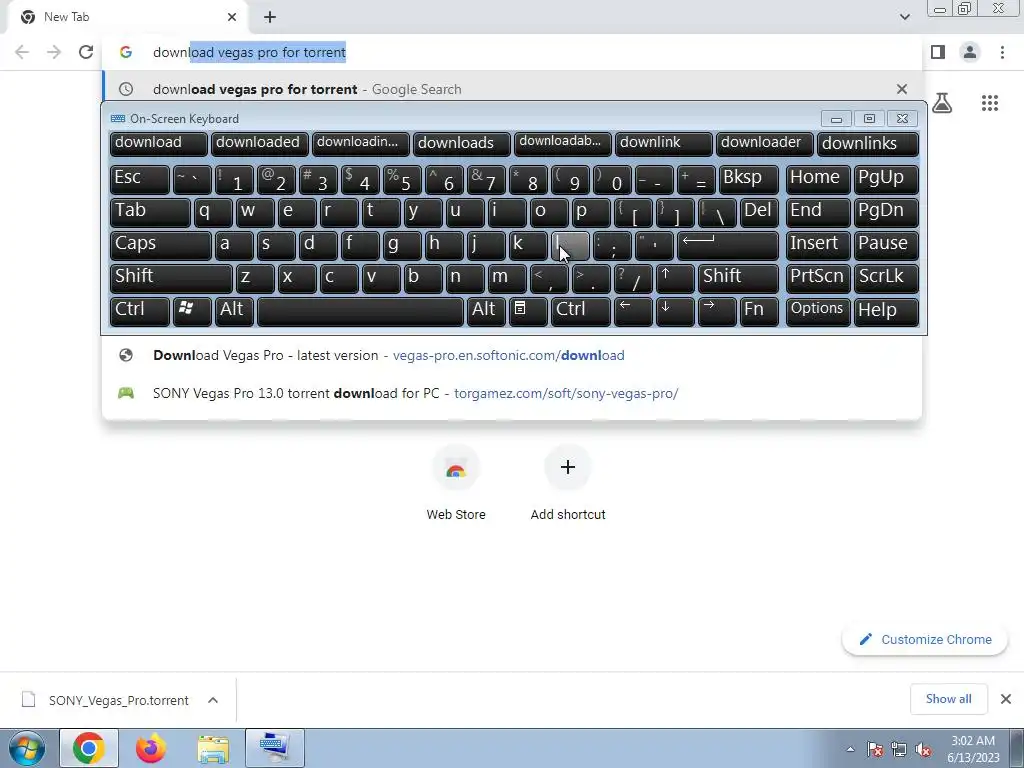Select the 'downlinks' prediction word

point(868,144)
